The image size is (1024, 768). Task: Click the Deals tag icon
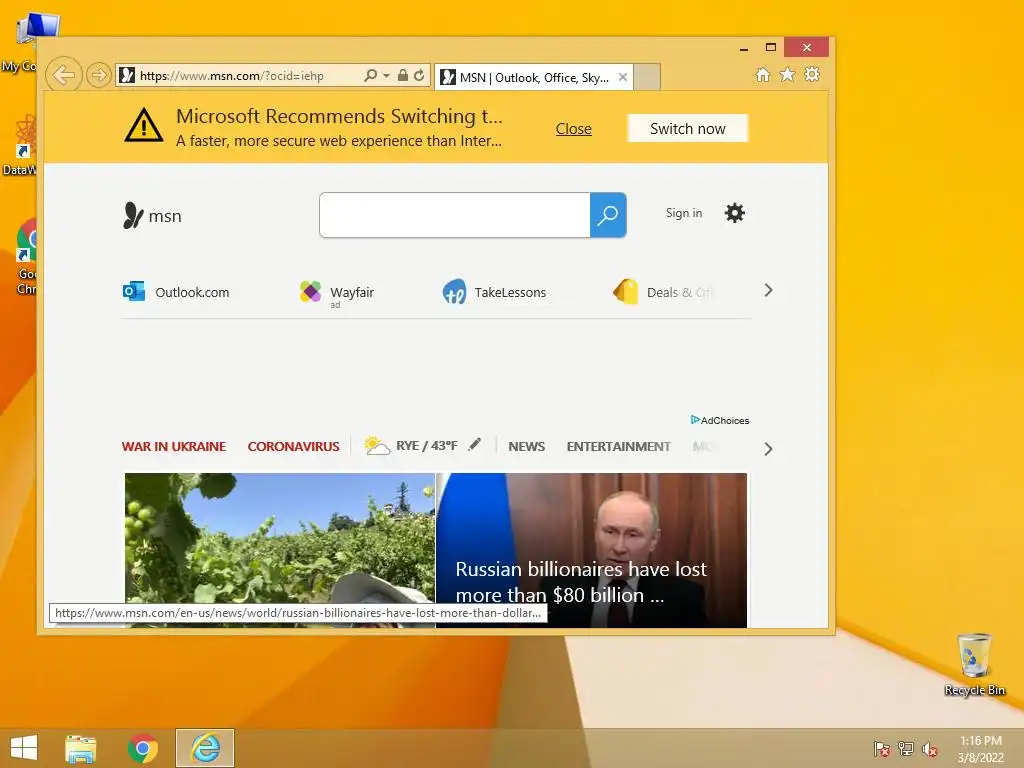[x=626, y=291]
